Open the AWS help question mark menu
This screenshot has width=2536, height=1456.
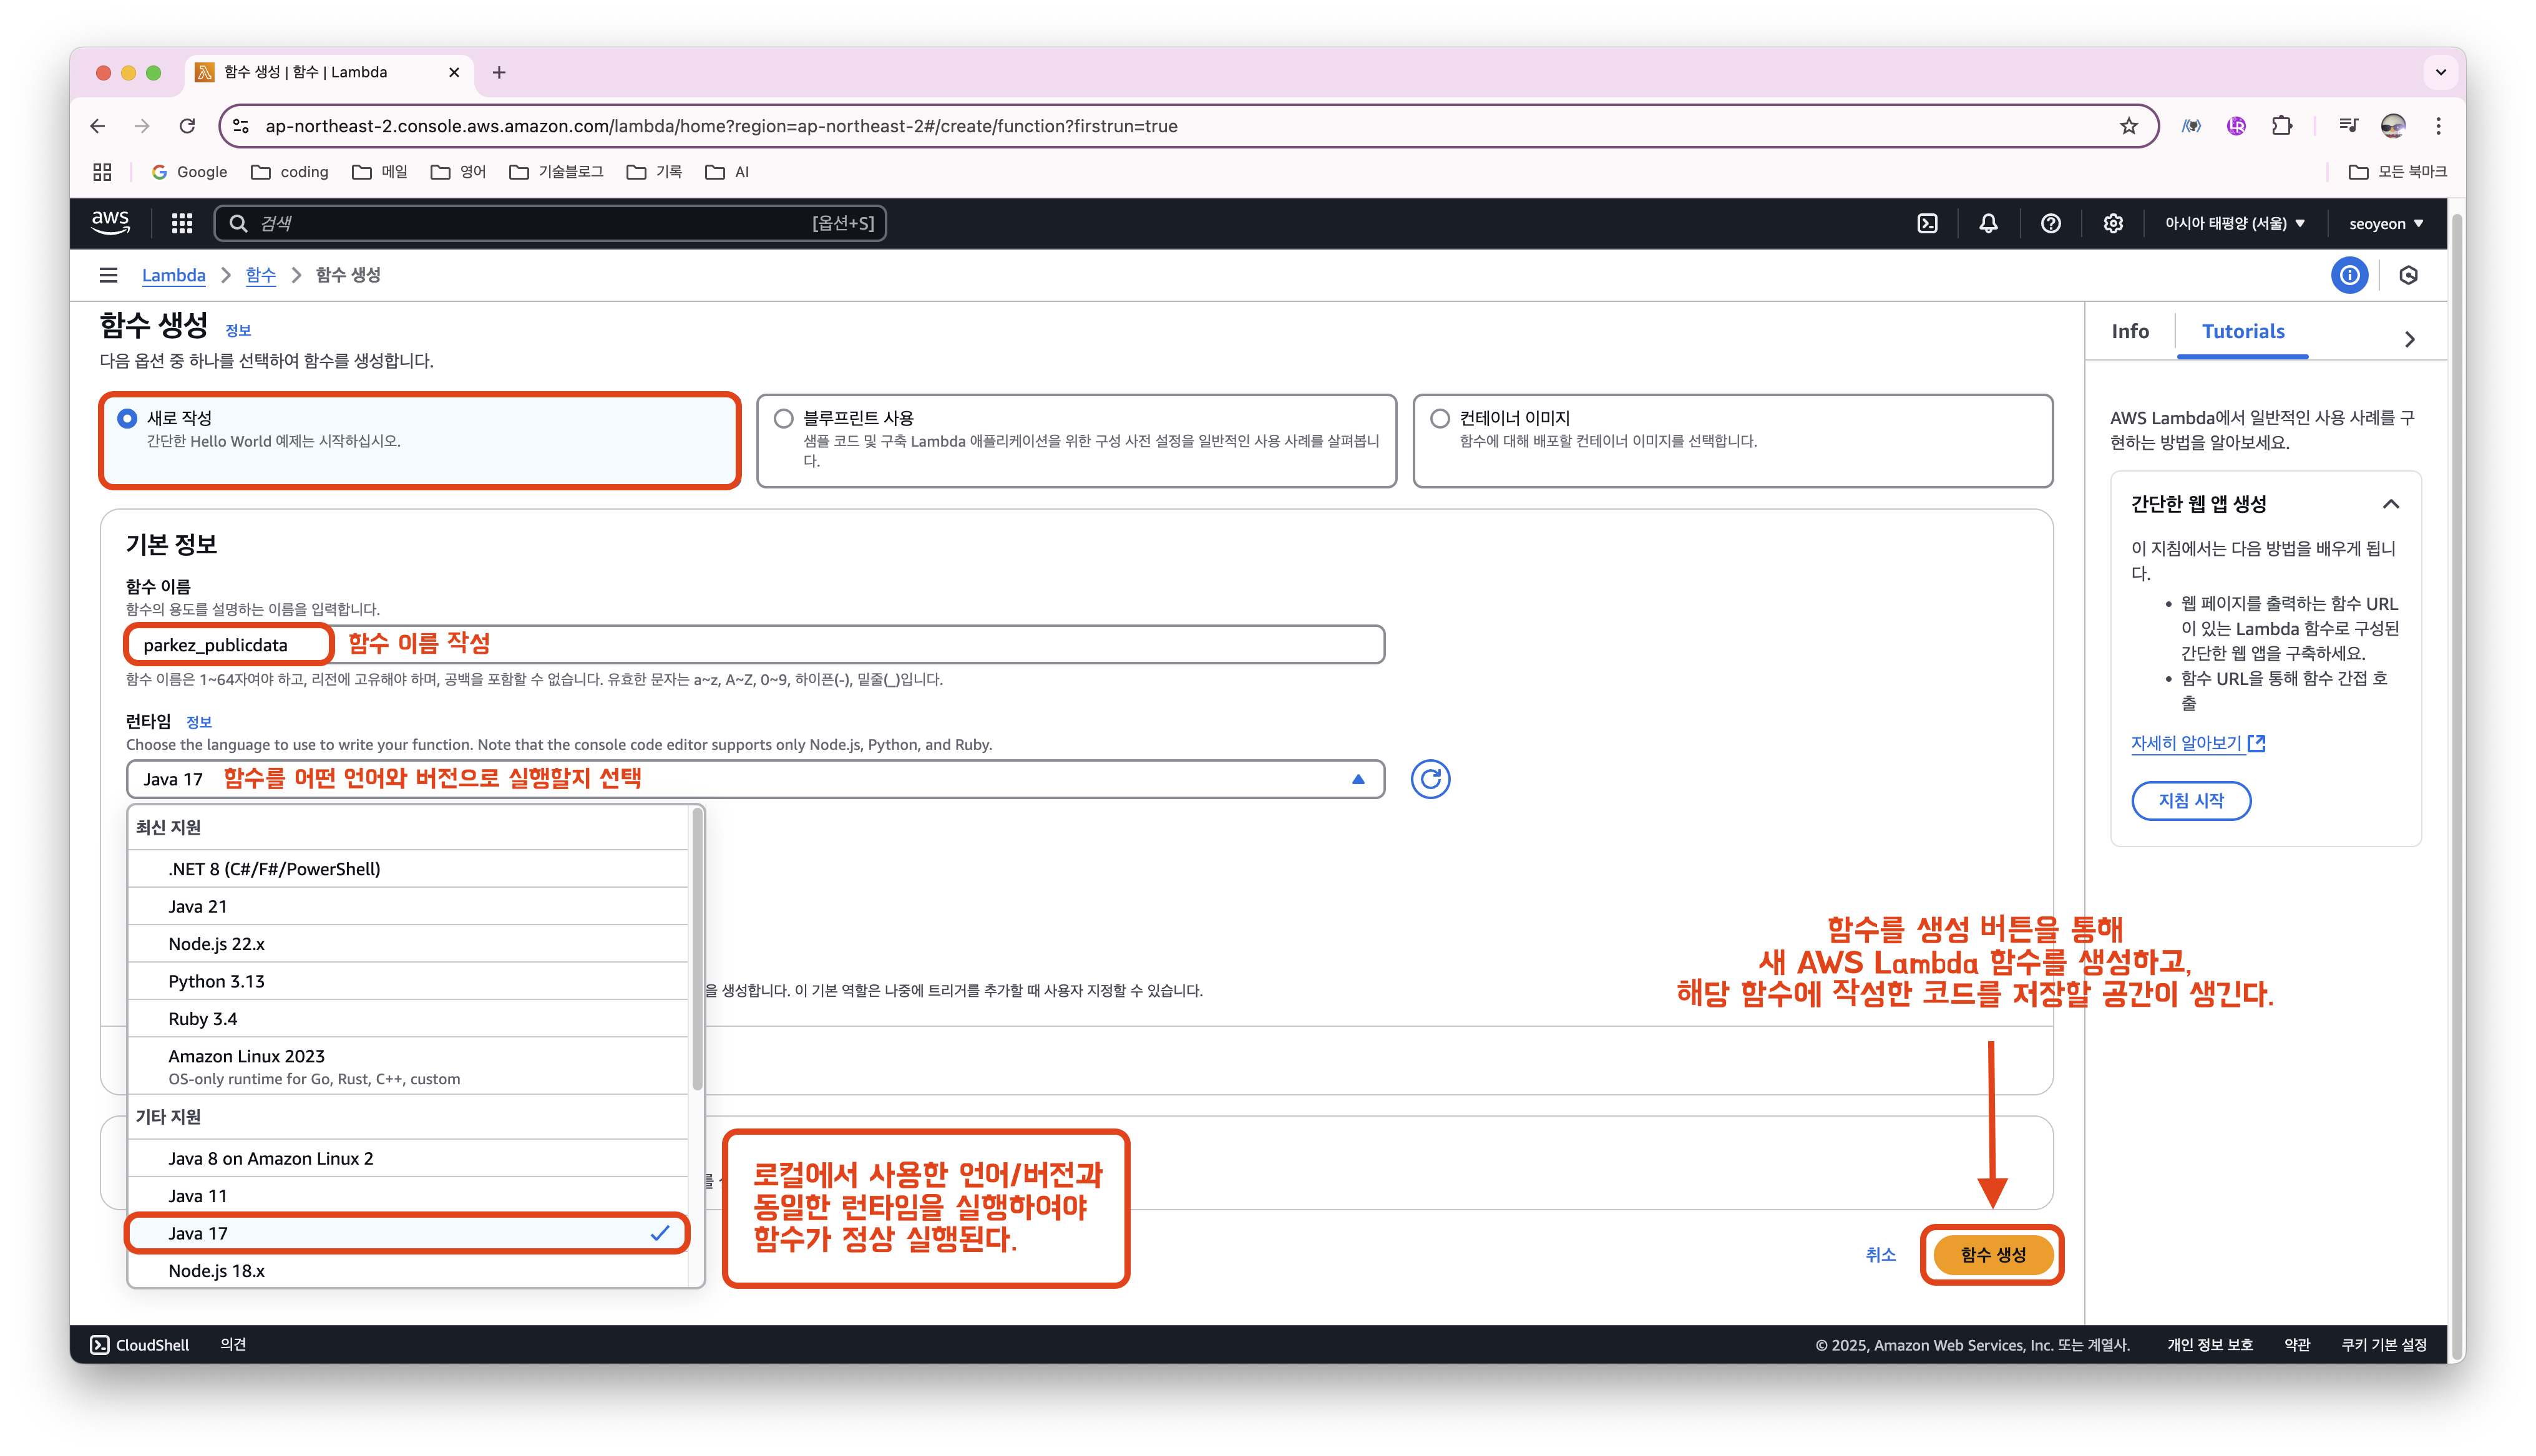click(x=2050, y=224)
